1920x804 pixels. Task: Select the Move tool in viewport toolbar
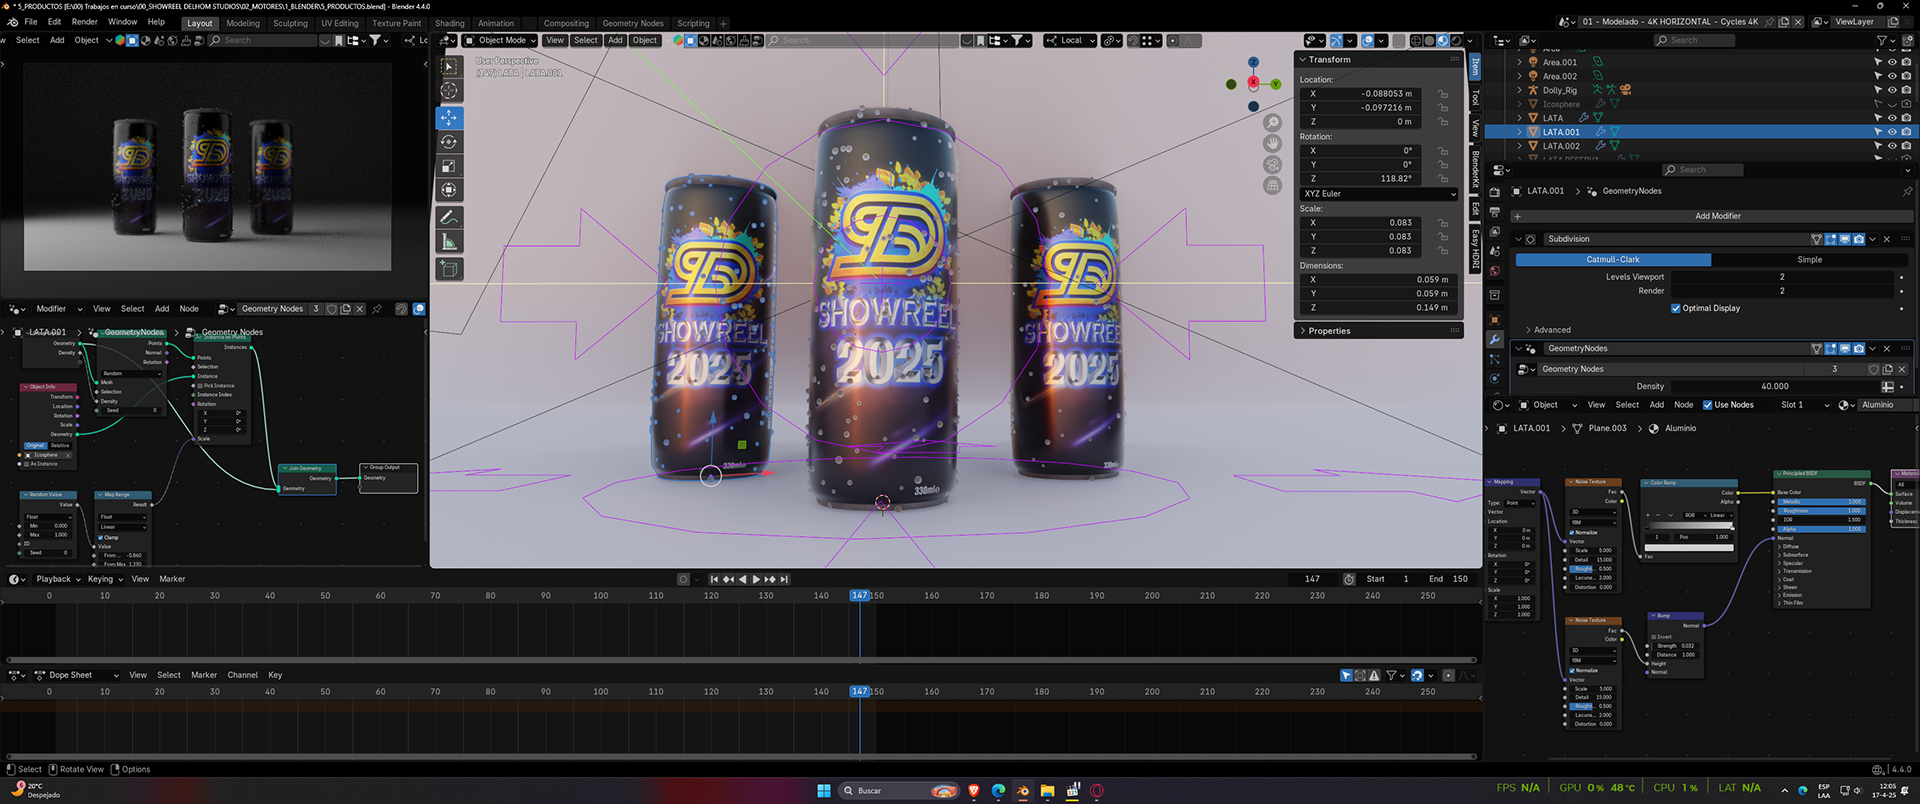tap(449, 118)
